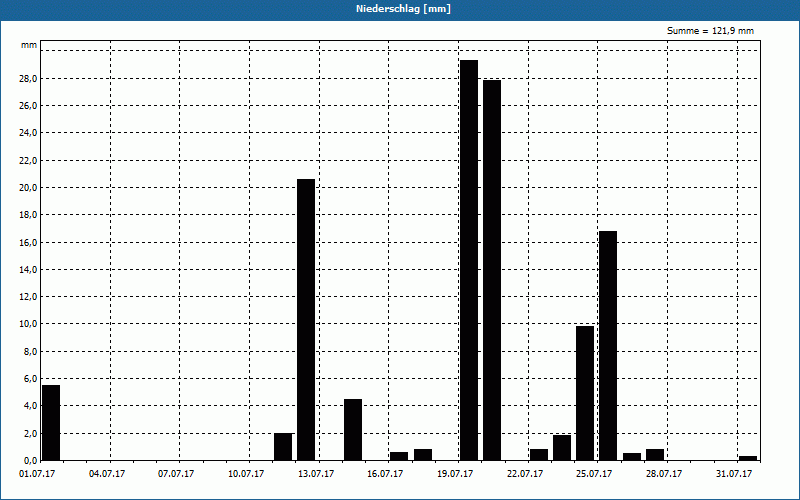800x500 pixels.
Task: Click the 16.07.17 date label
Action: point(385,474)
